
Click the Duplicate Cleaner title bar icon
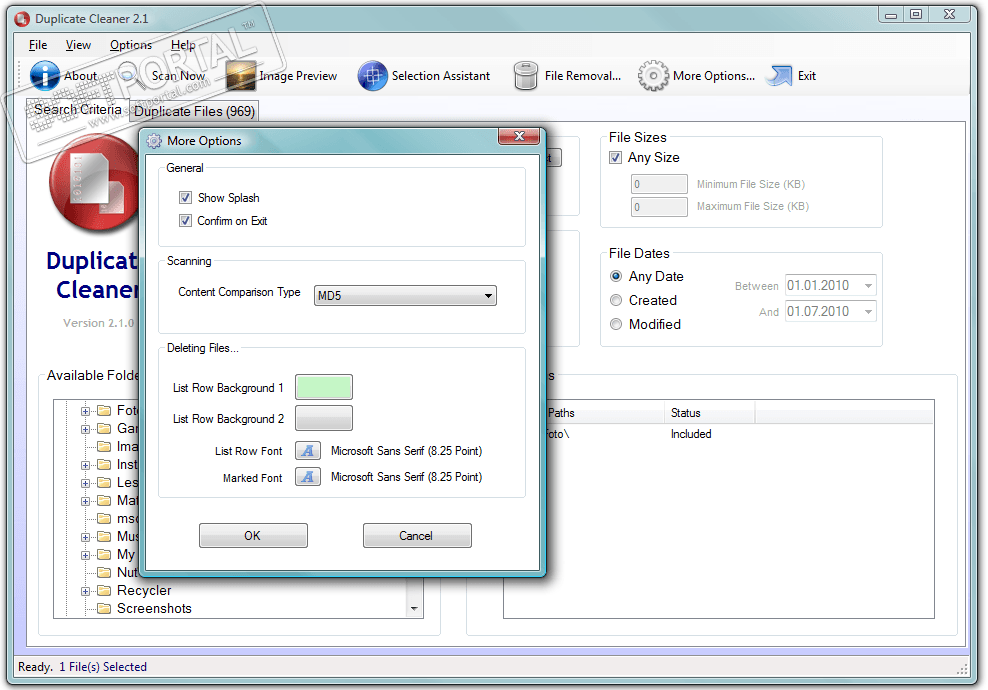[22, 19]
